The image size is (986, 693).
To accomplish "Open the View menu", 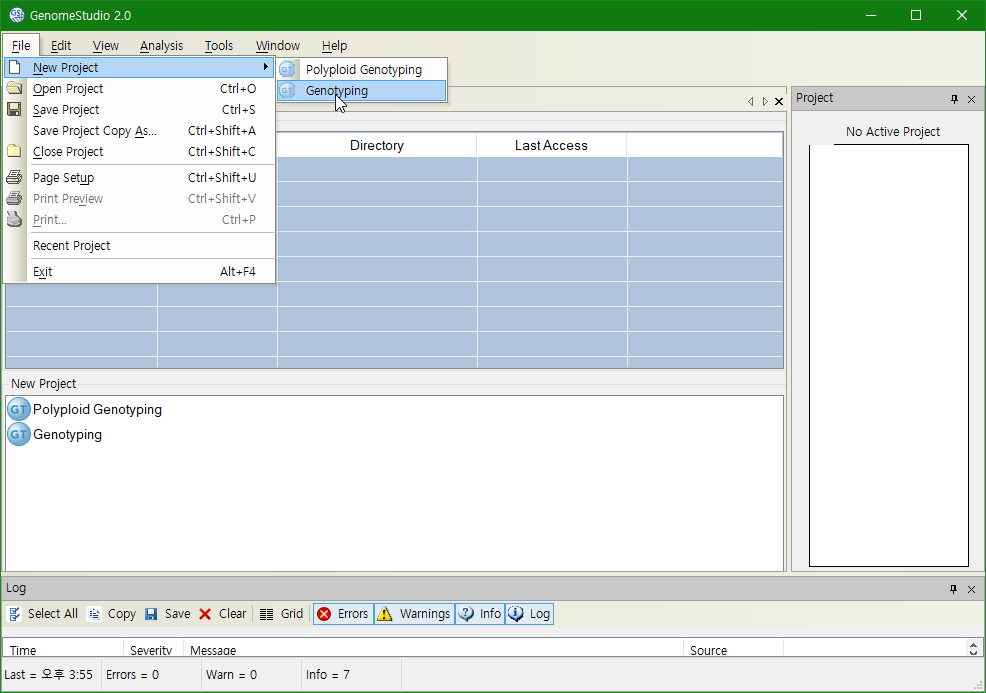I will click(106, 46).
